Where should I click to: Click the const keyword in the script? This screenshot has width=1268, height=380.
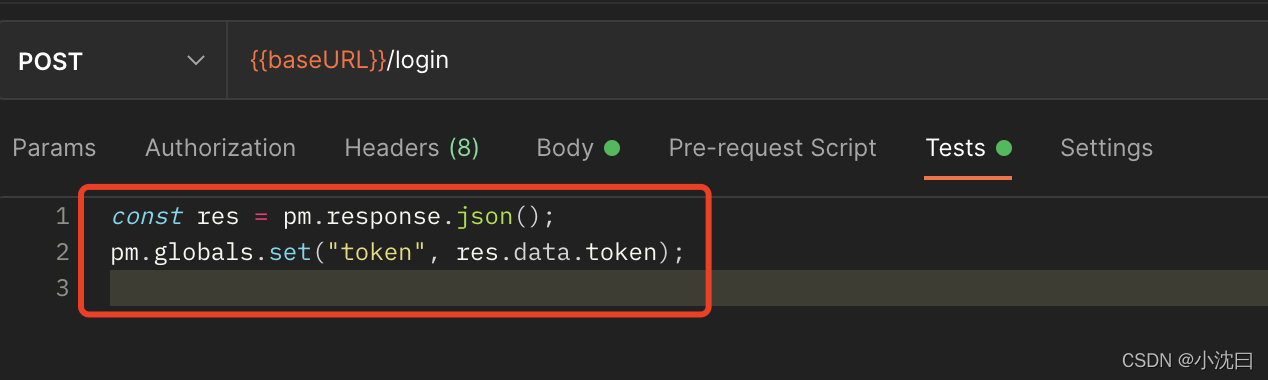(146, 216)
